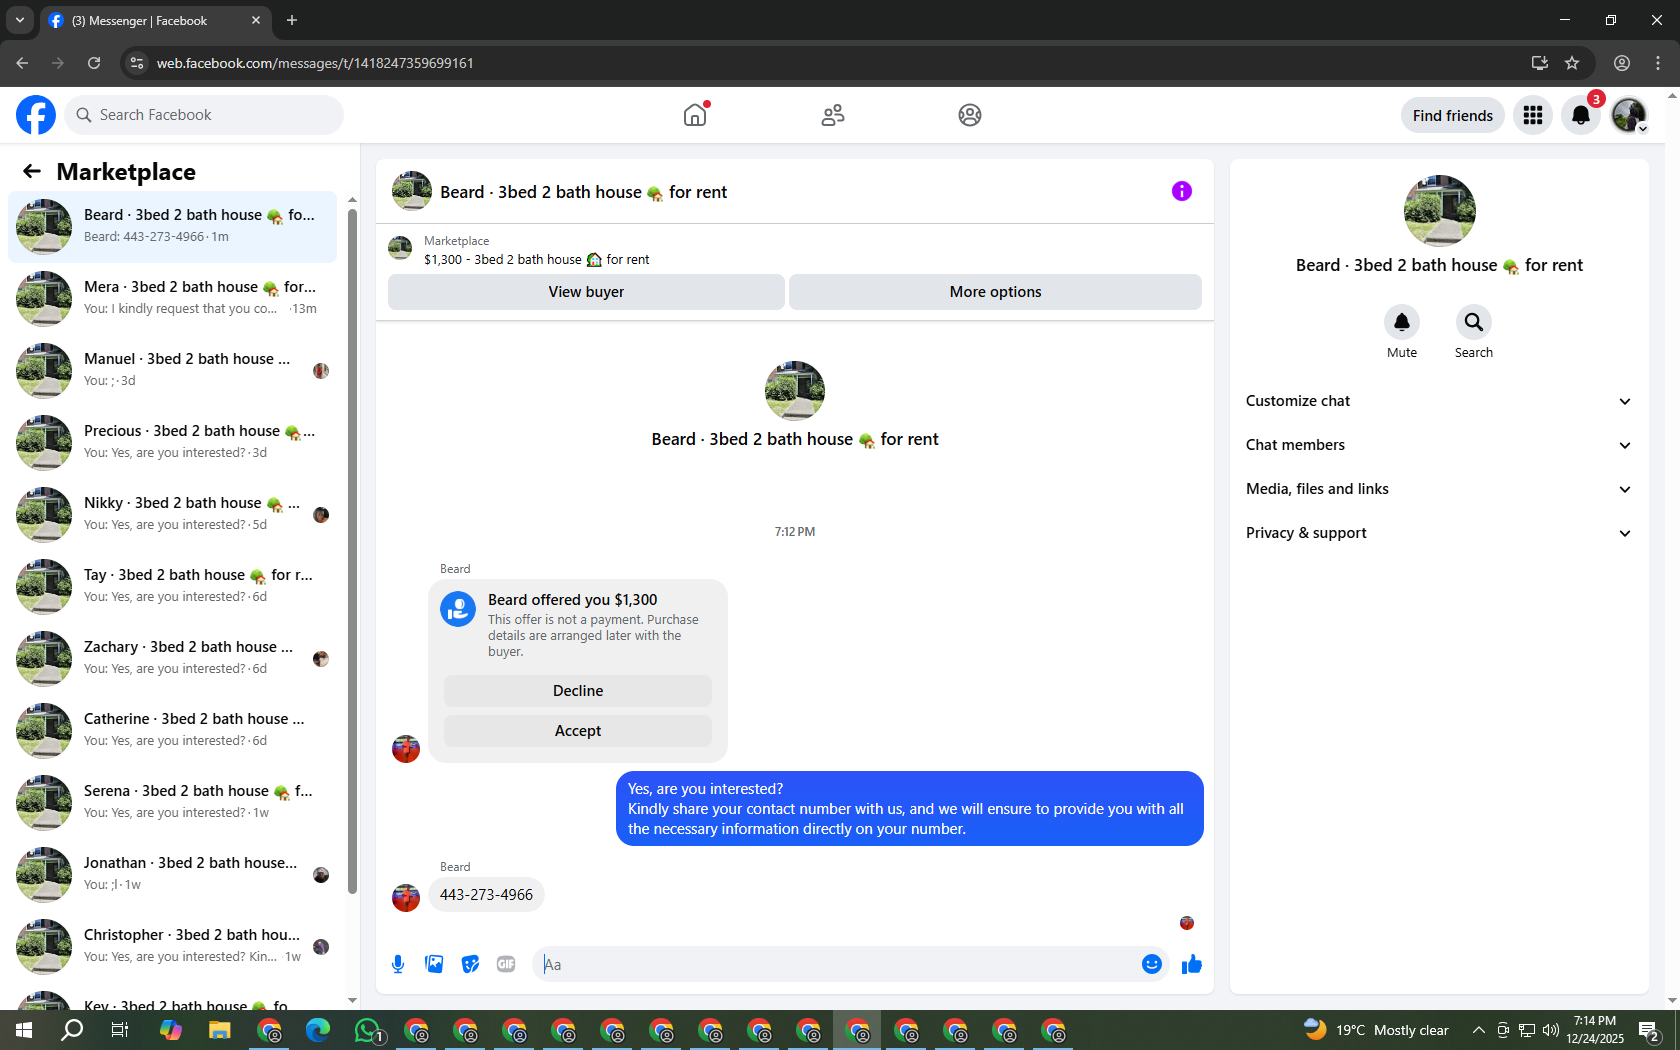Click Beard's avatar beside the offer
Image resolution: width=1680 pixels, height=1050 pixels.
coord(406,749)
